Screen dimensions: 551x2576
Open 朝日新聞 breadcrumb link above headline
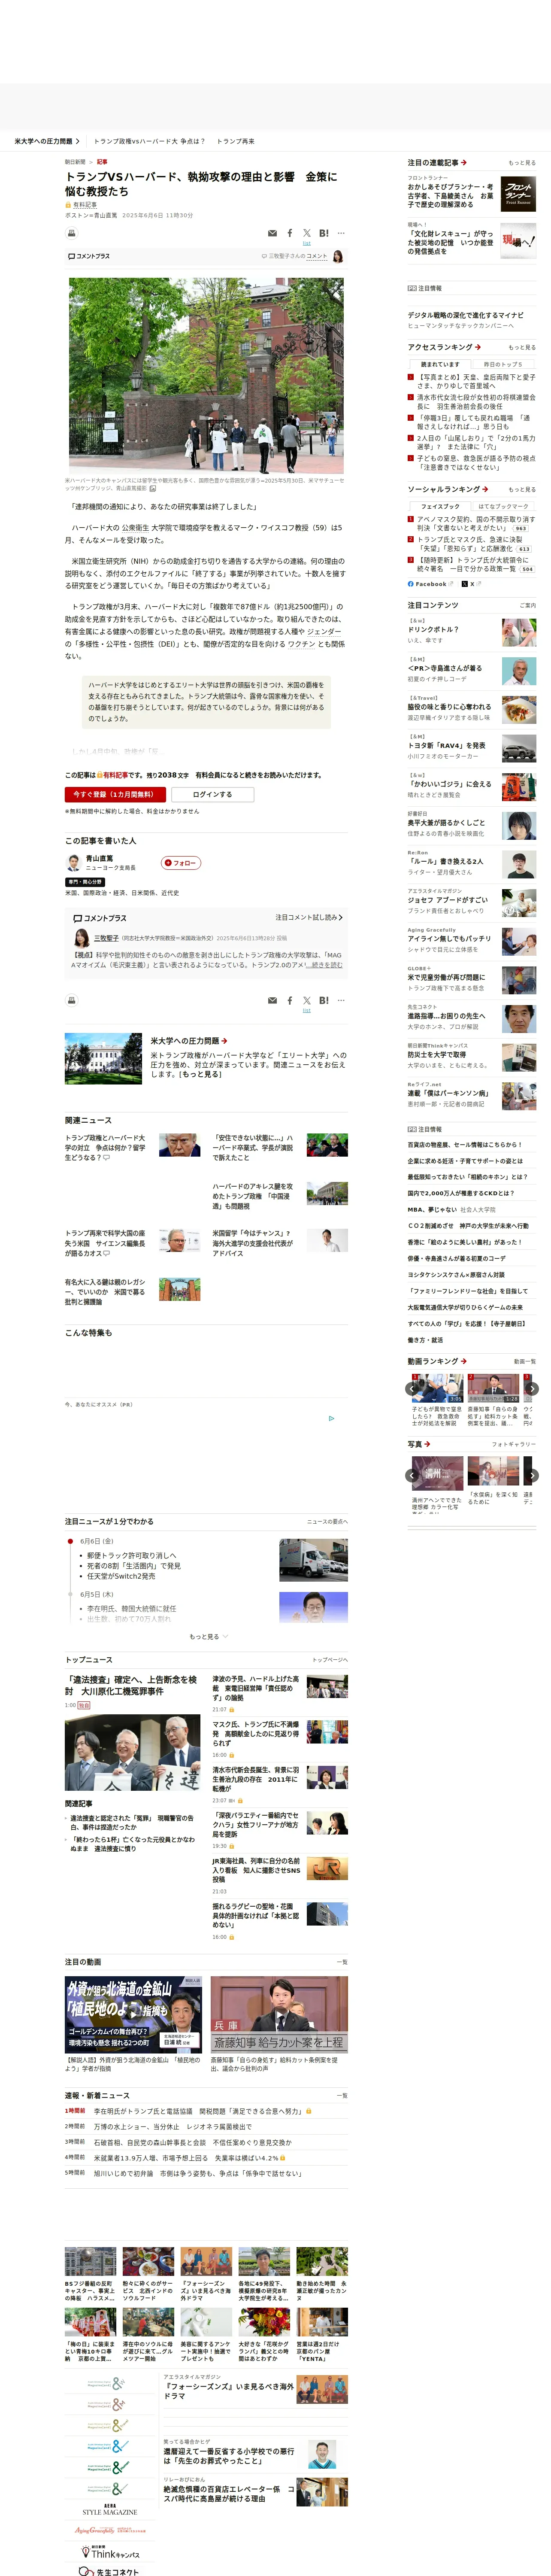click(x=75, y=162)
